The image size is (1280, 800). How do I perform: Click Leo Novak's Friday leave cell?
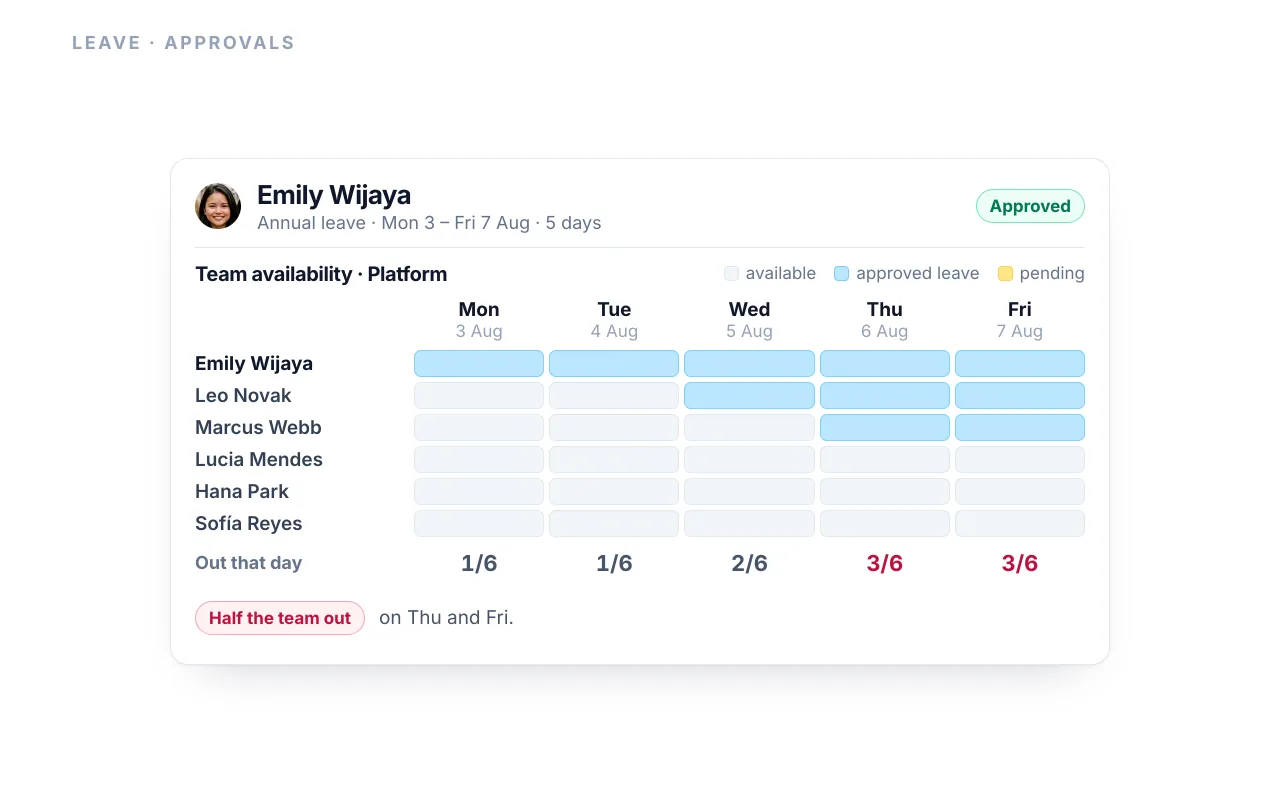point(1020,395)
